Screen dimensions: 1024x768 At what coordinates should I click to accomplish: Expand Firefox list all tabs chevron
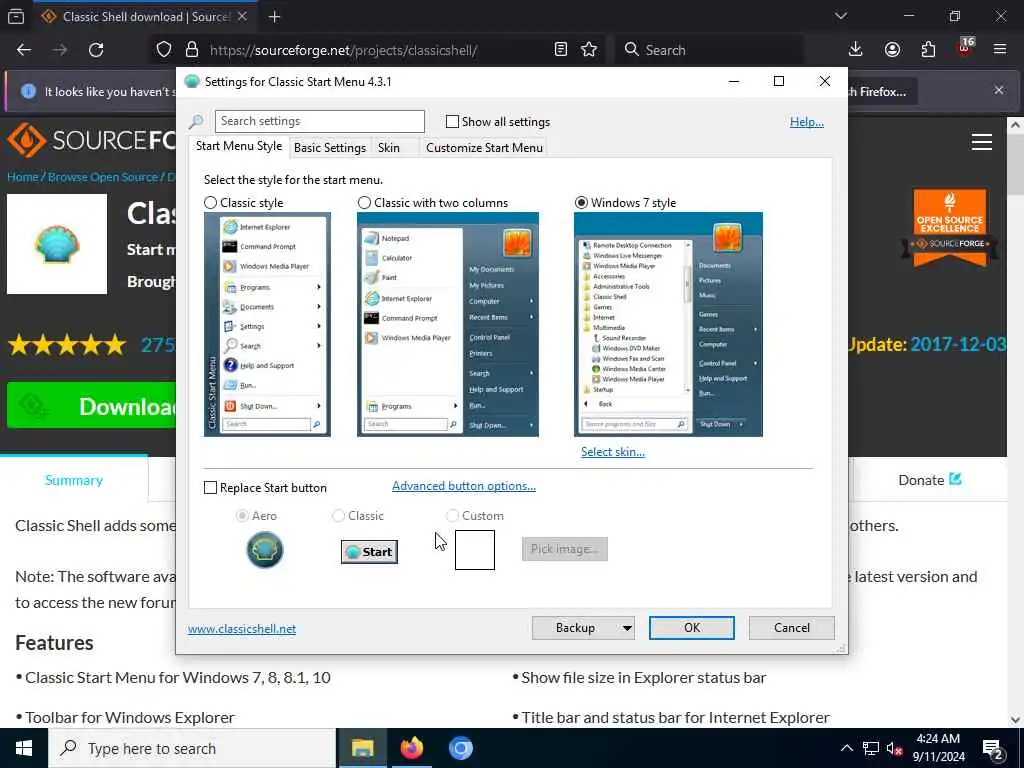(840, 16)
